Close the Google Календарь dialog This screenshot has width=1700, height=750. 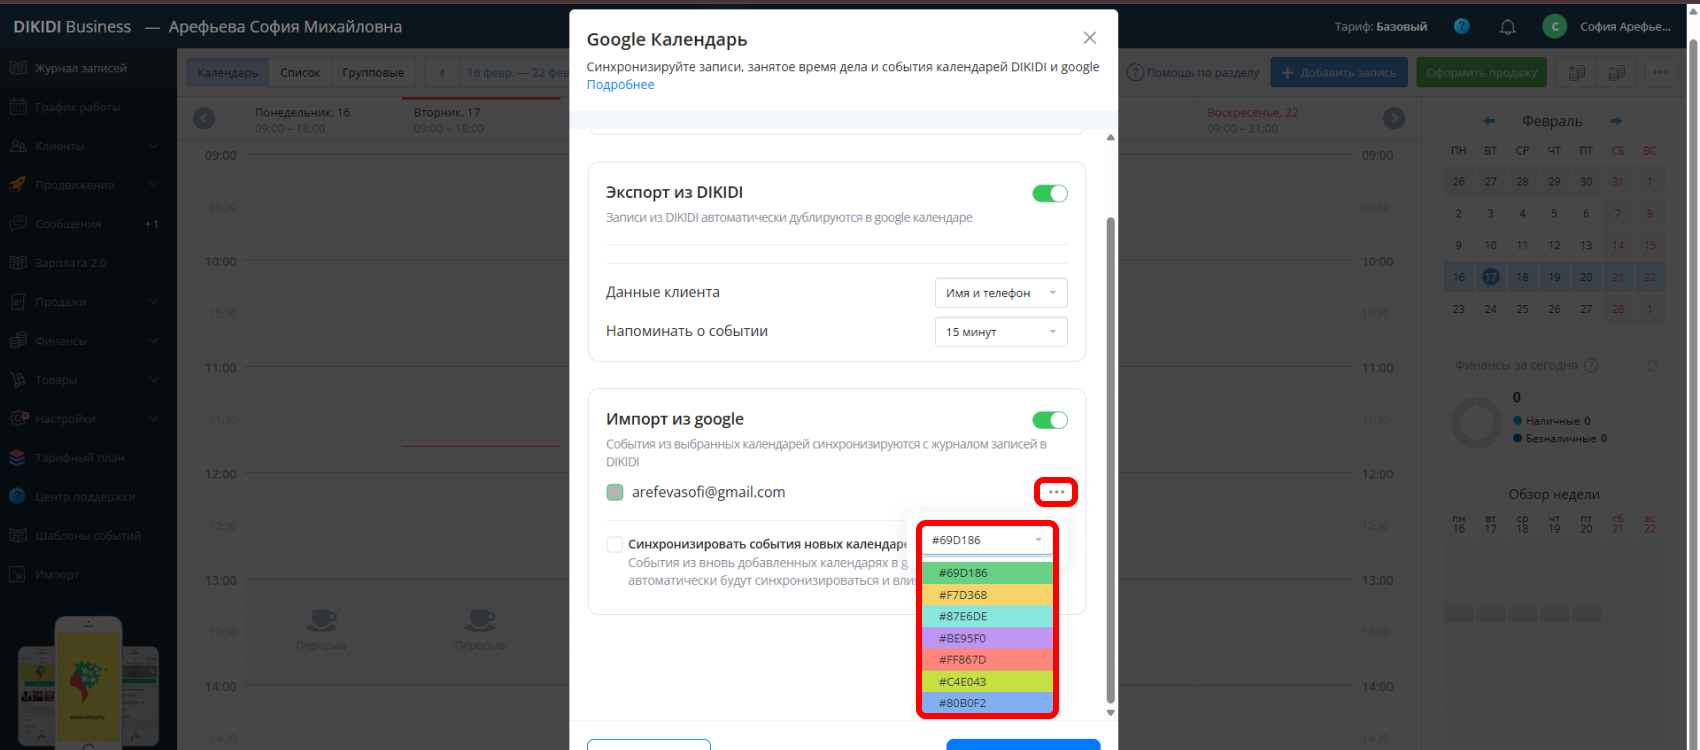click(x=1089, y=38)
